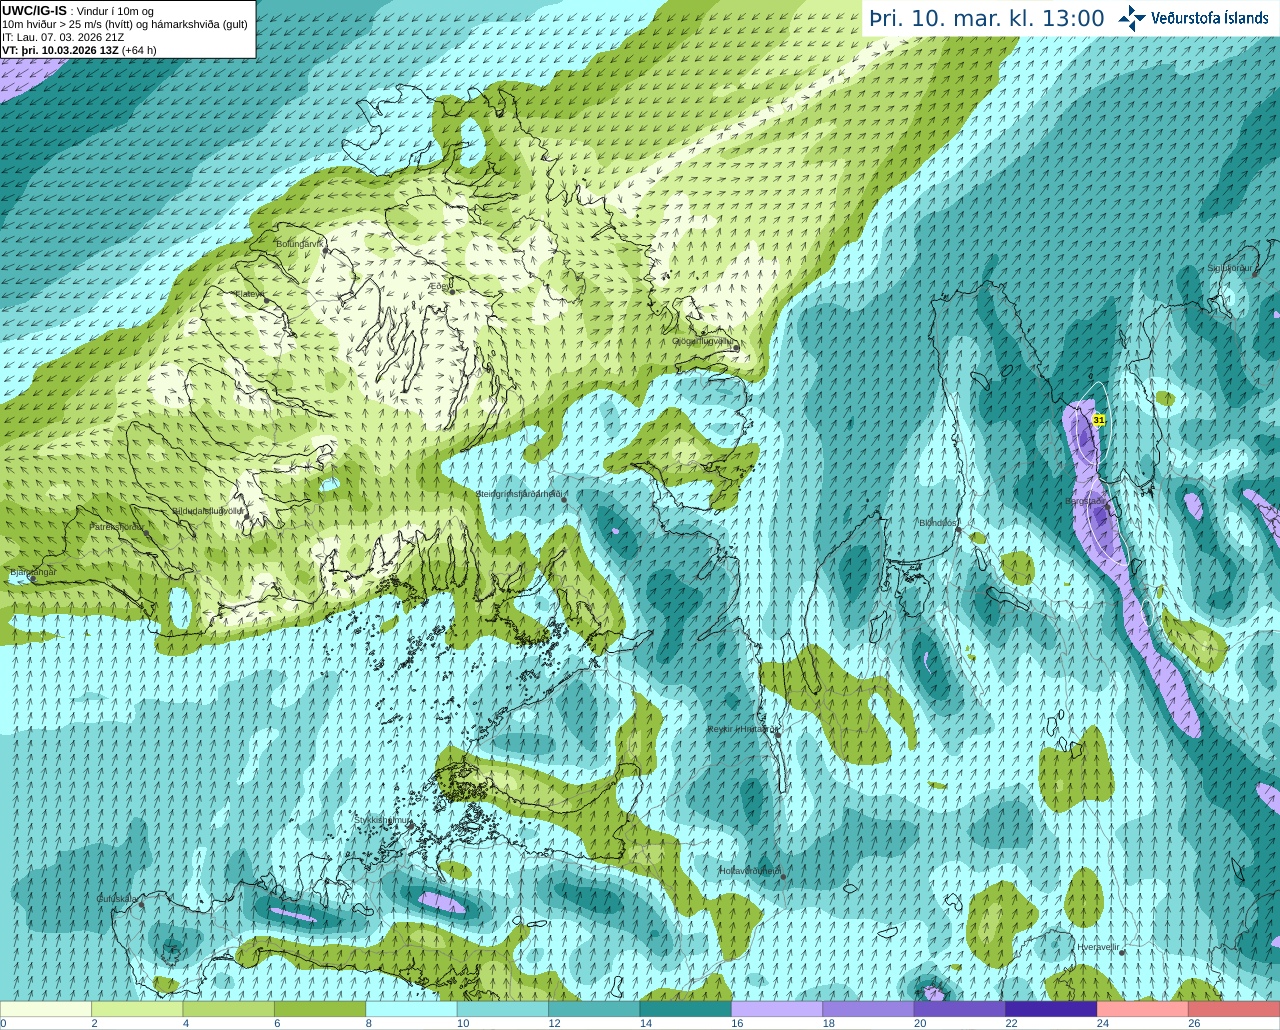Screen dimensions: 1280x1030
Task: Click the 2–4 m/s light green swatch
Action: coord(137,1009)
